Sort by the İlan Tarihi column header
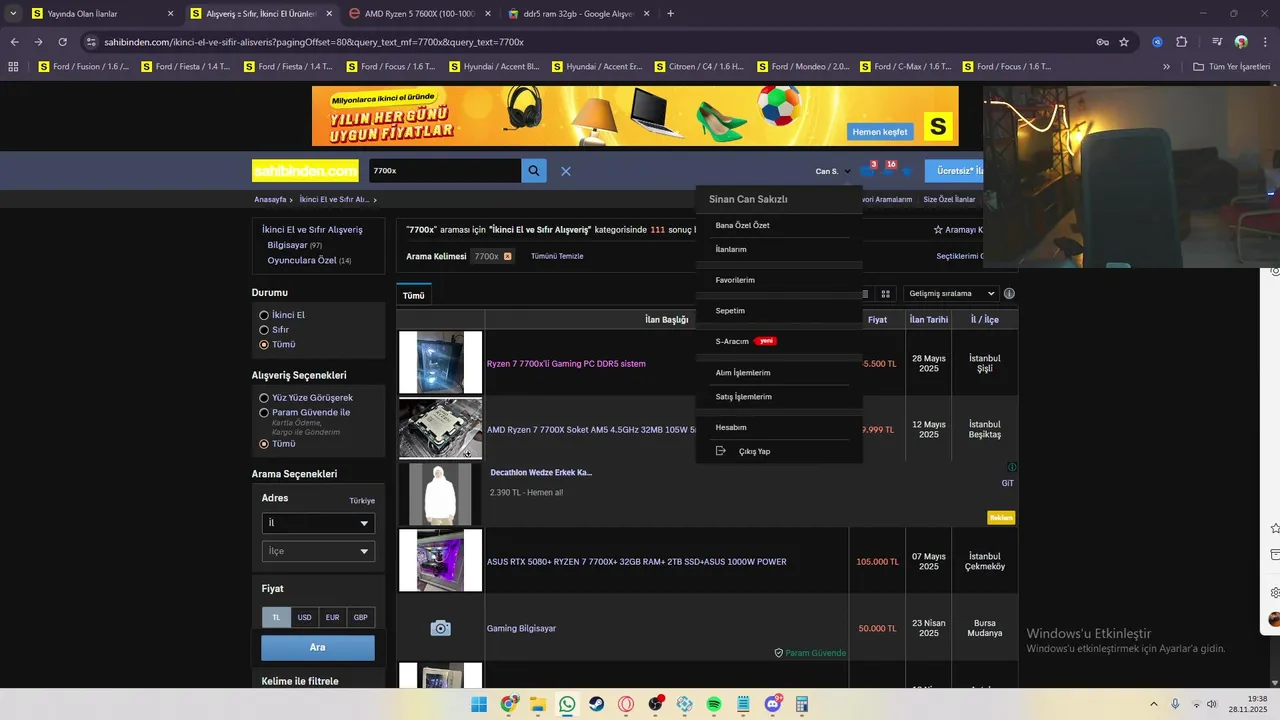 (929, 320)
